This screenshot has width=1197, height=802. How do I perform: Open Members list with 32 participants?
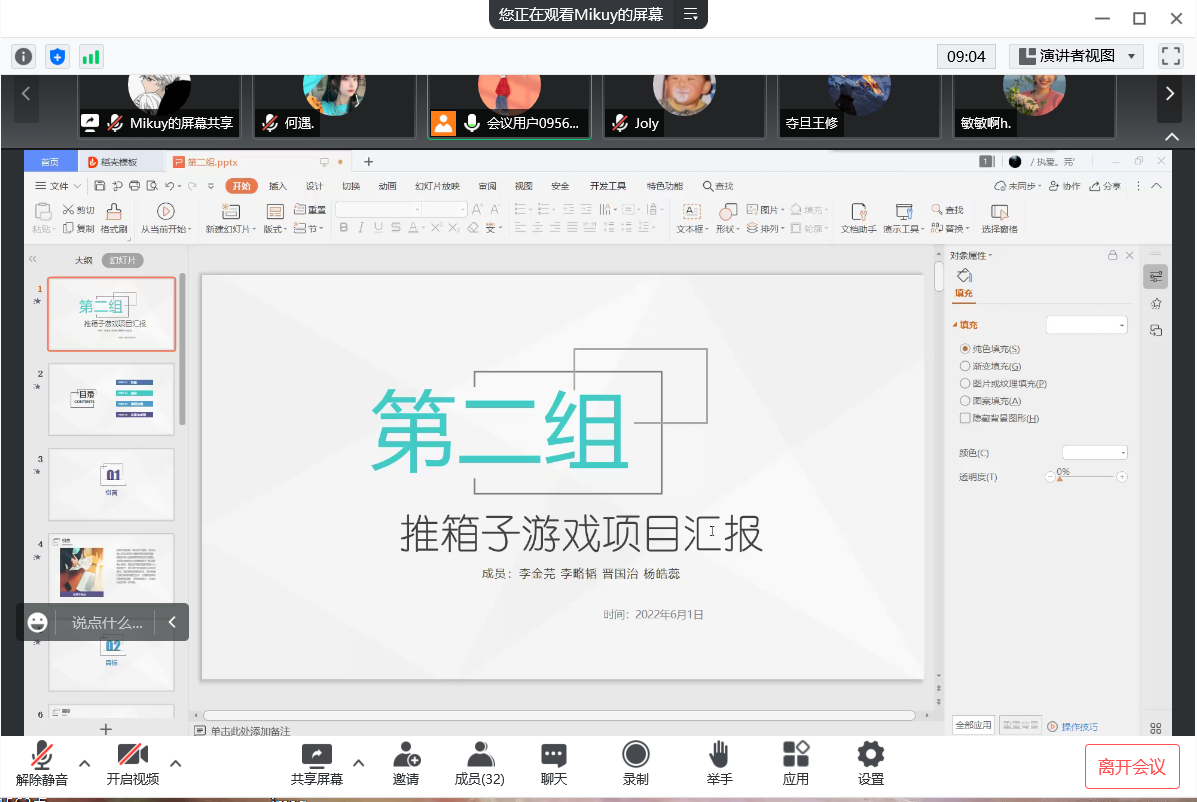[x=480, y=756]
